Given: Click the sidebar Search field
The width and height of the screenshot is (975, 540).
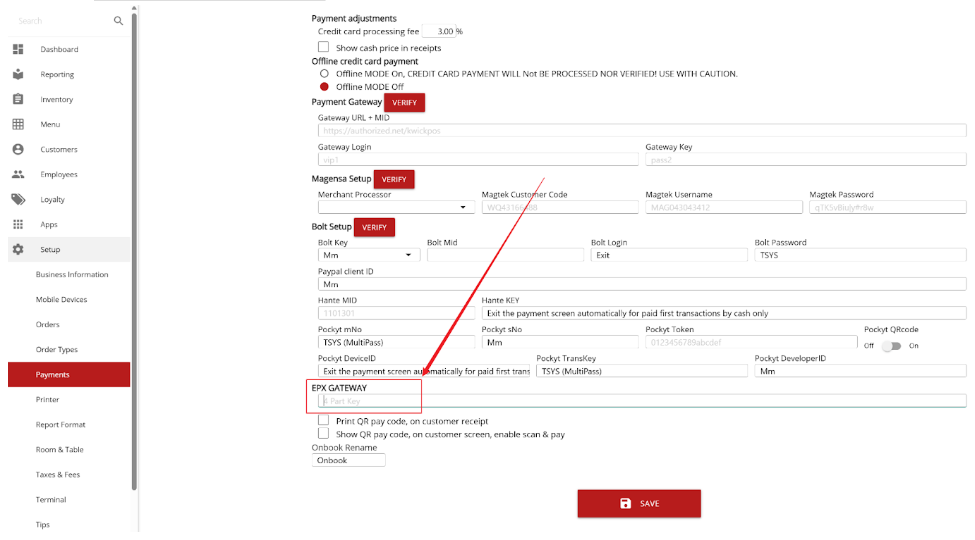Looking at the screenshot, I should coord(62,21).
